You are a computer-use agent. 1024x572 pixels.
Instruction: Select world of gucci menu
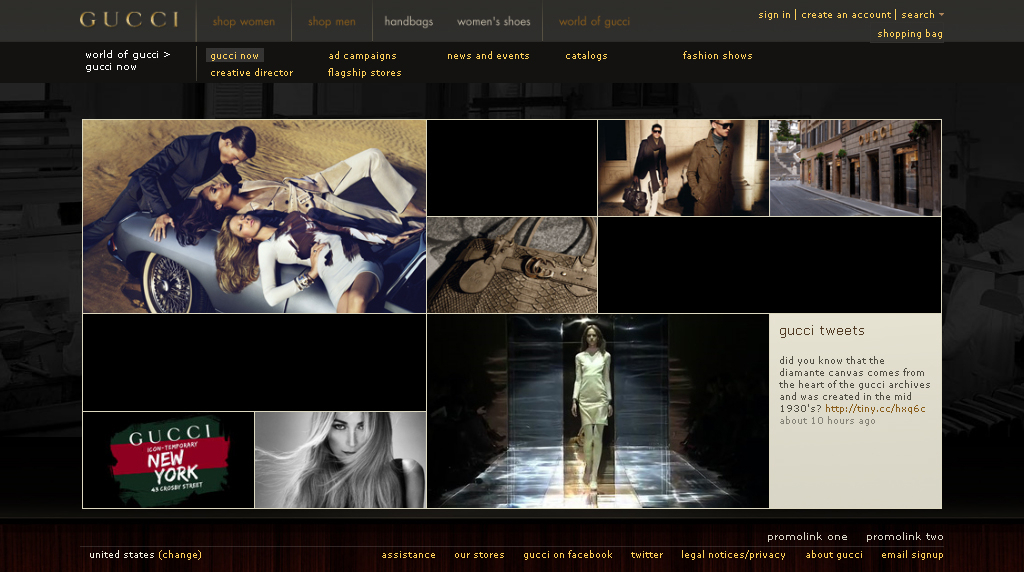coord(594,22)
